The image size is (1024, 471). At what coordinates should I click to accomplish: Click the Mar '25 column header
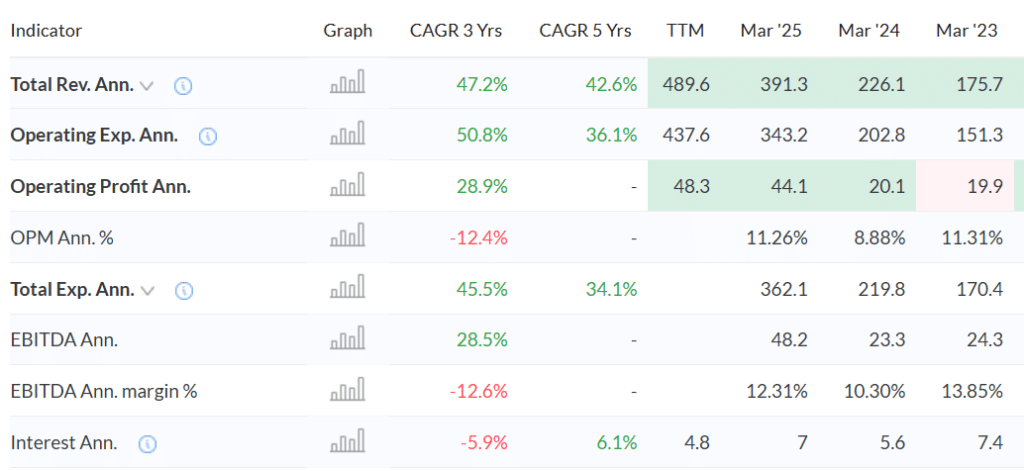pyautogui.click(x=772, y=31)
